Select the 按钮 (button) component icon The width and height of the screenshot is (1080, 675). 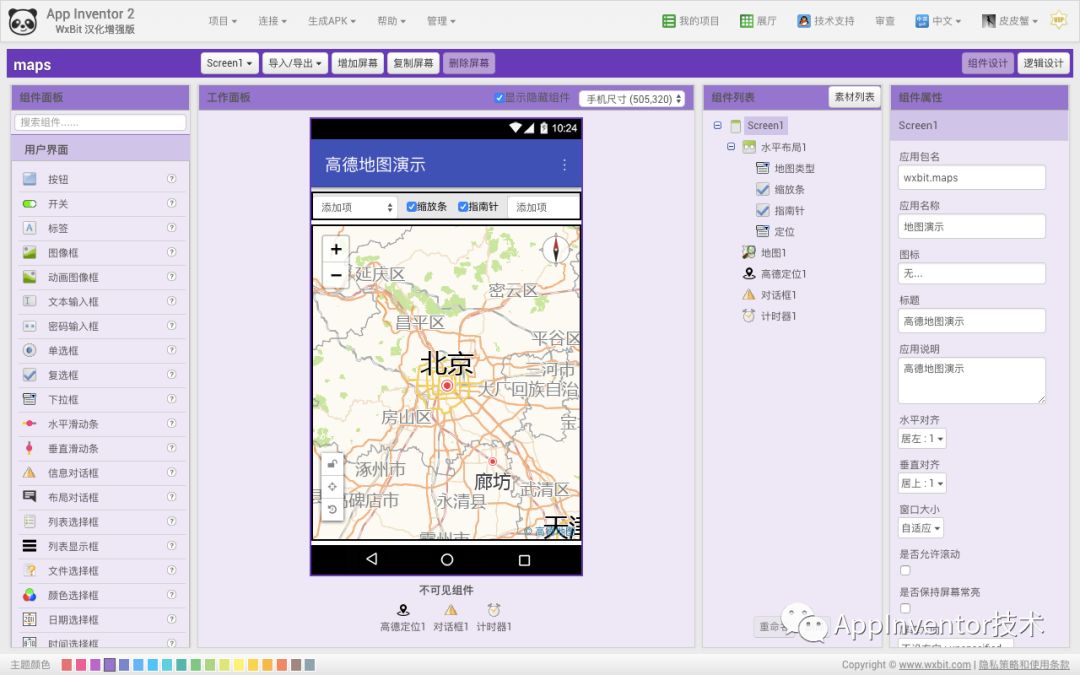(30, 179)
